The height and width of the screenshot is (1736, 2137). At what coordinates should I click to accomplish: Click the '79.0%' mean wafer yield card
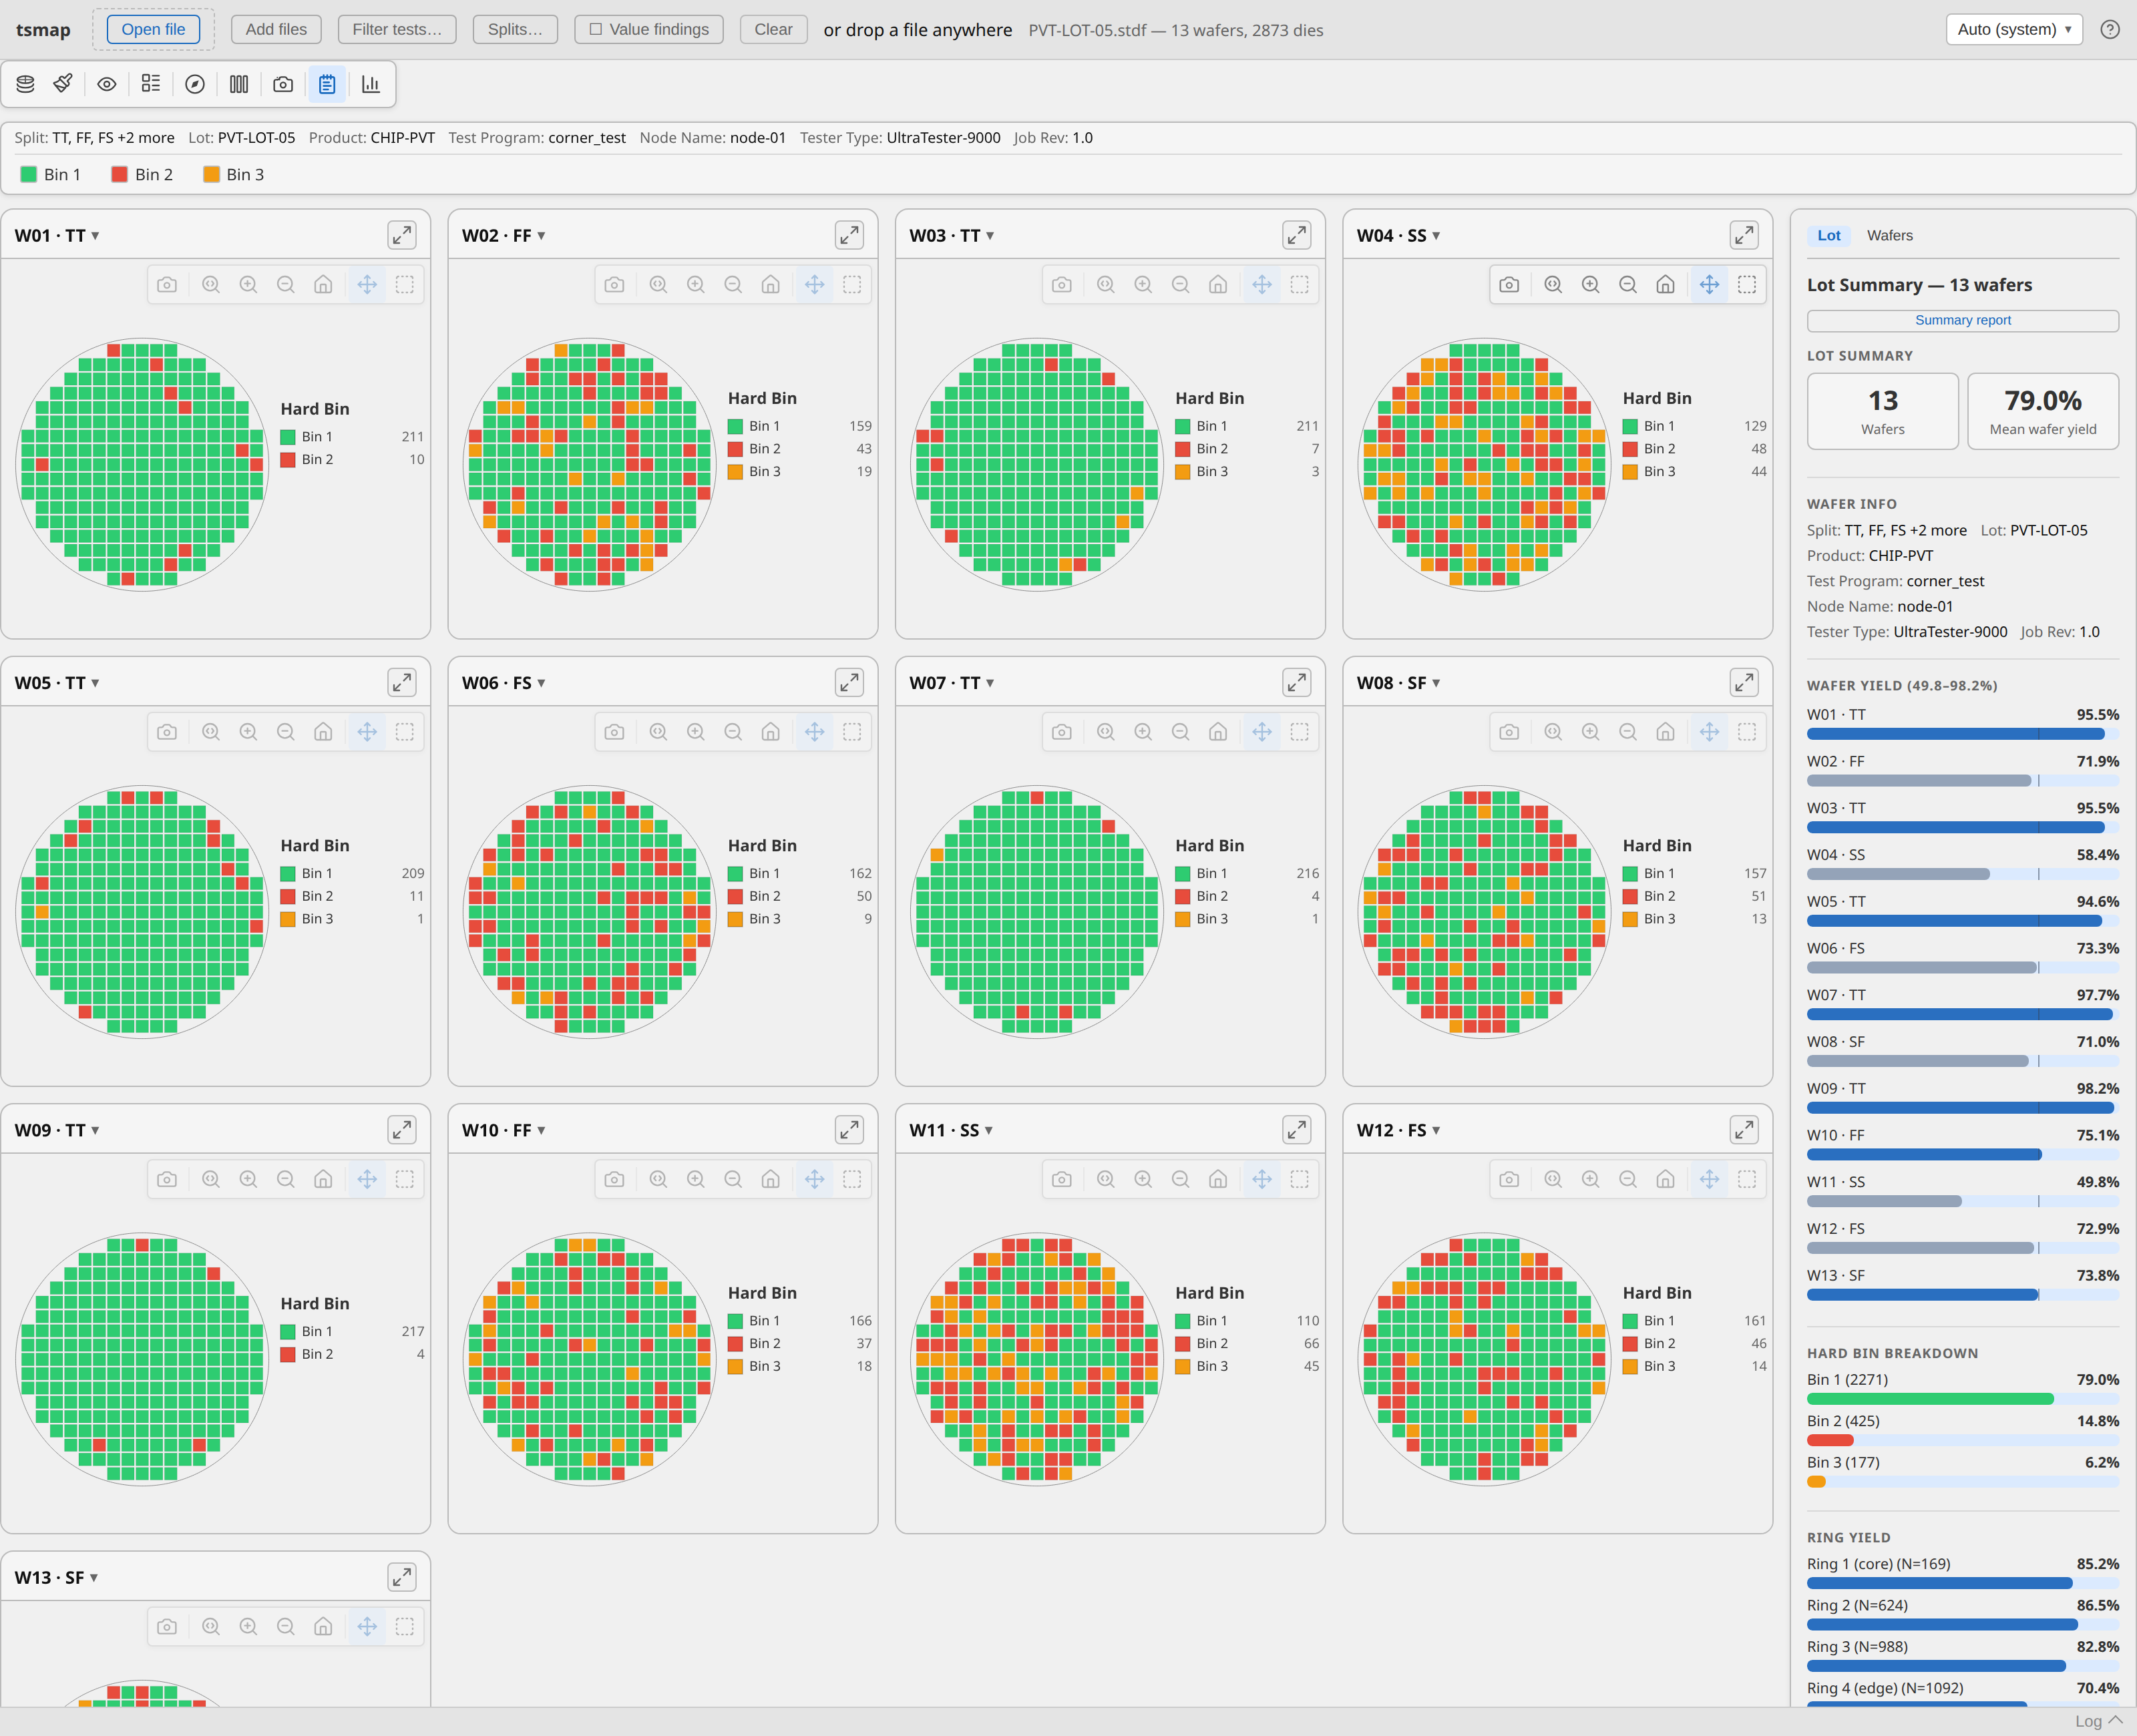click(x=2042, y=411)
